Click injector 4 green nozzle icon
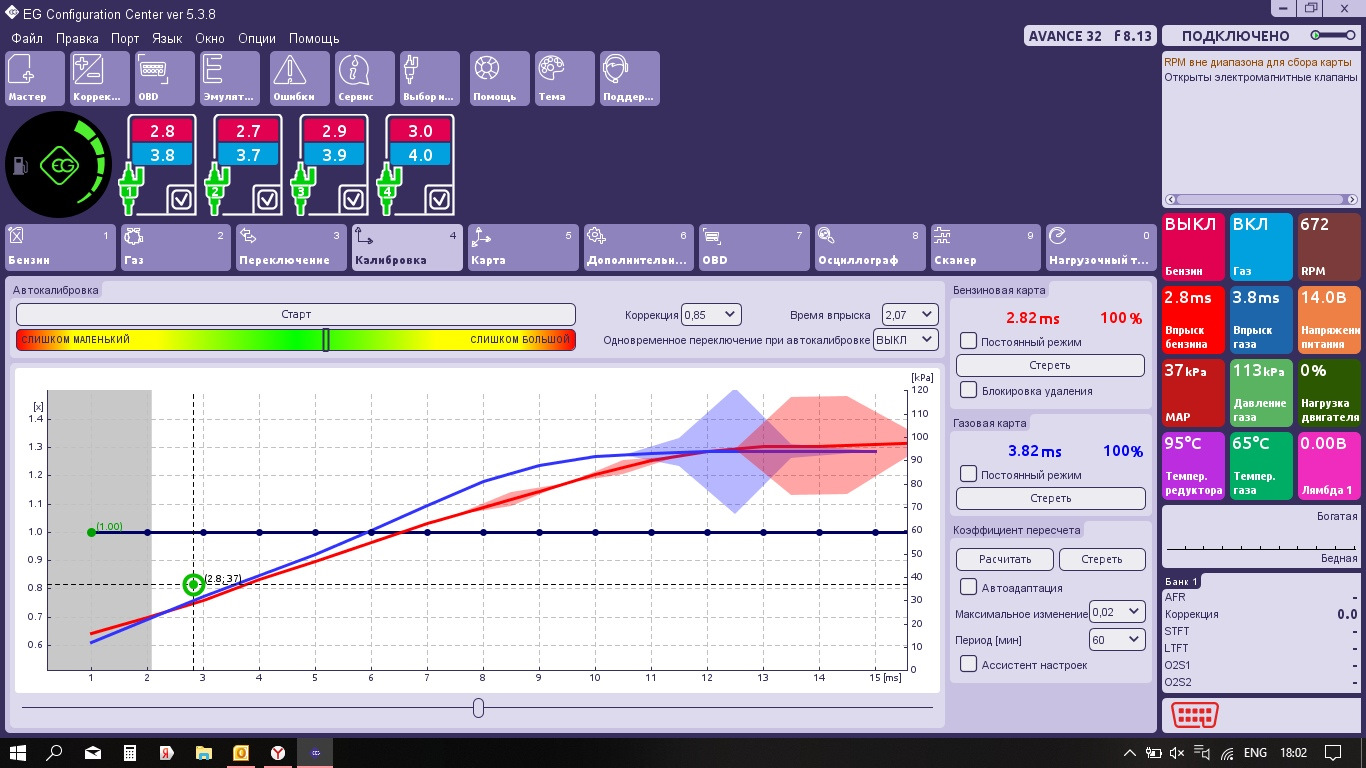 click(388, 191)
